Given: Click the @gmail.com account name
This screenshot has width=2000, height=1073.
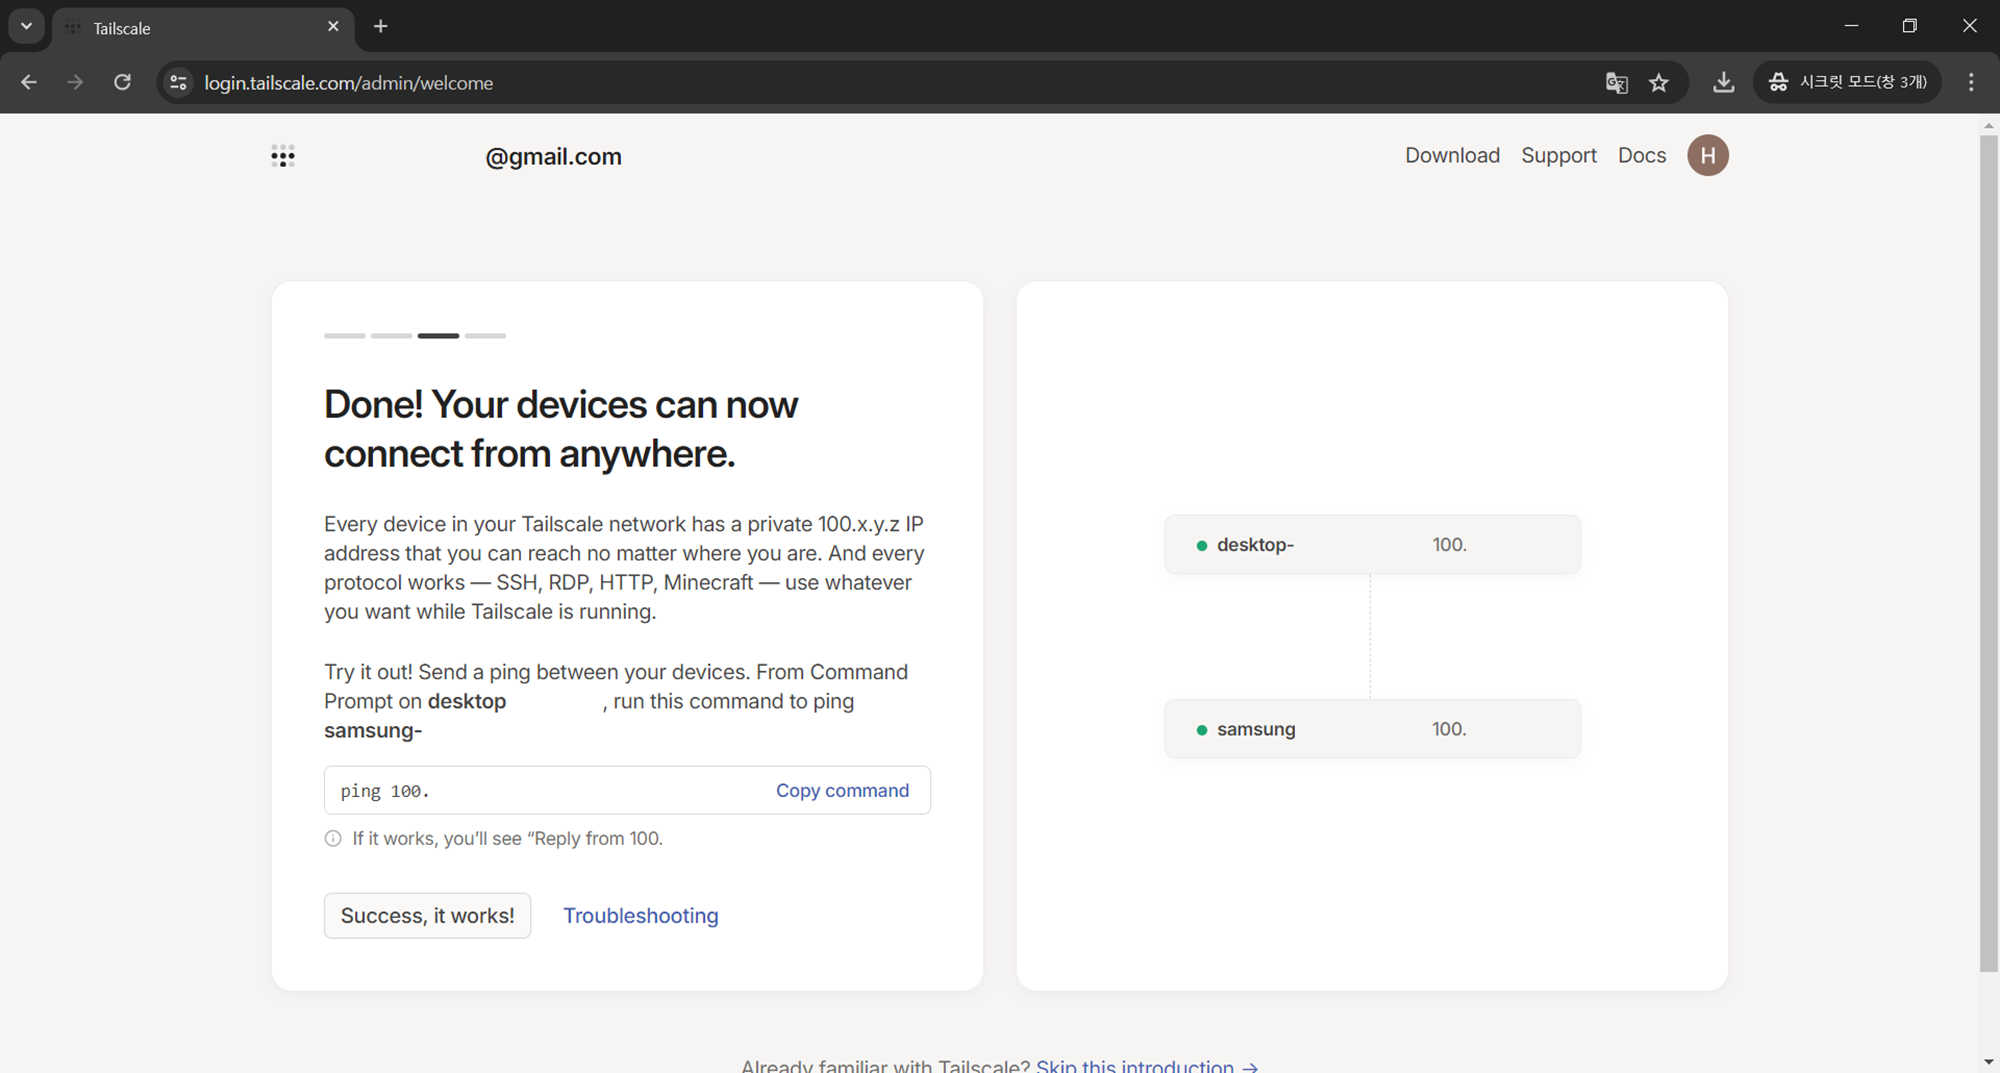Looking at the screenshot, I should (553, 156).
